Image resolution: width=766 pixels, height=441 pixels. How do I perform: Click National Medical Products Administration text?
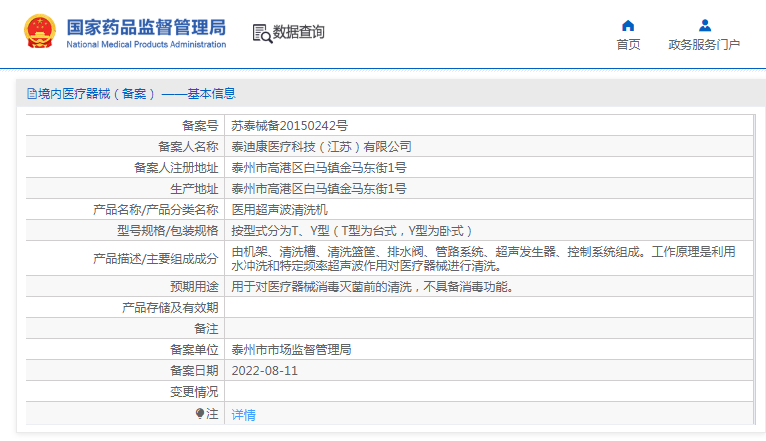click(146, 44)
